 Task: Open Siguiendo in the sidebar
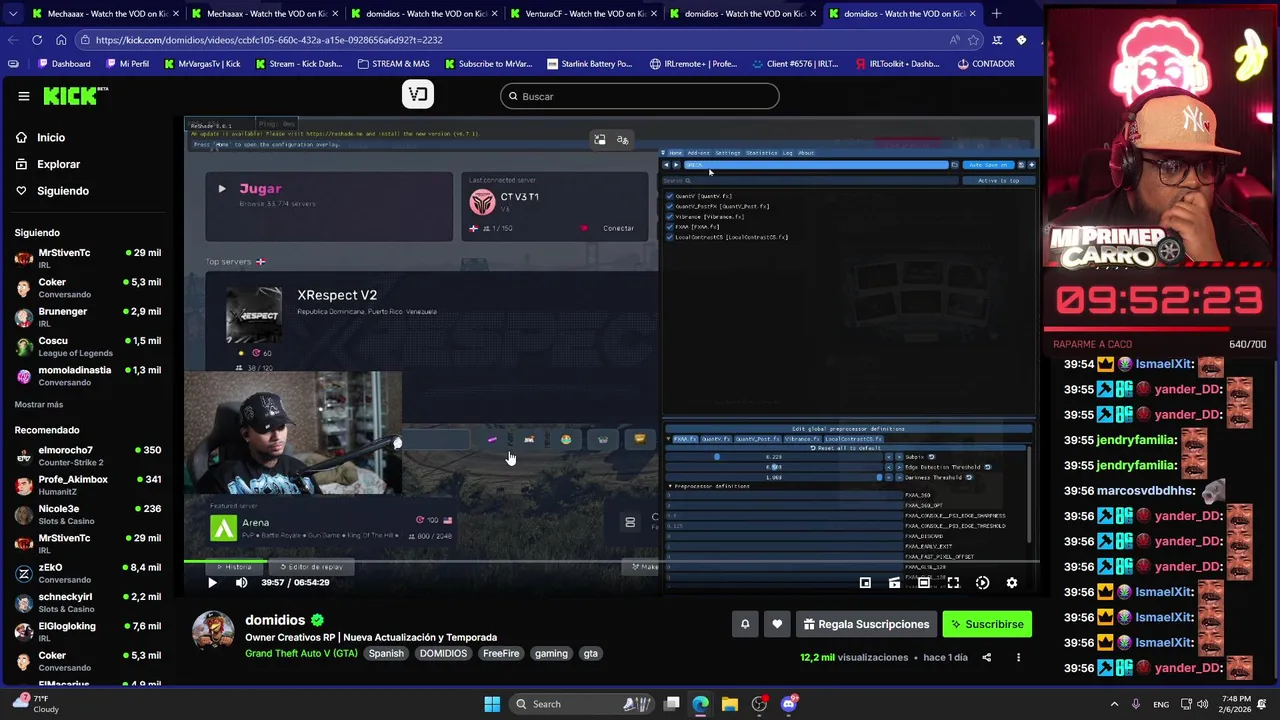[x=62, y=191]
